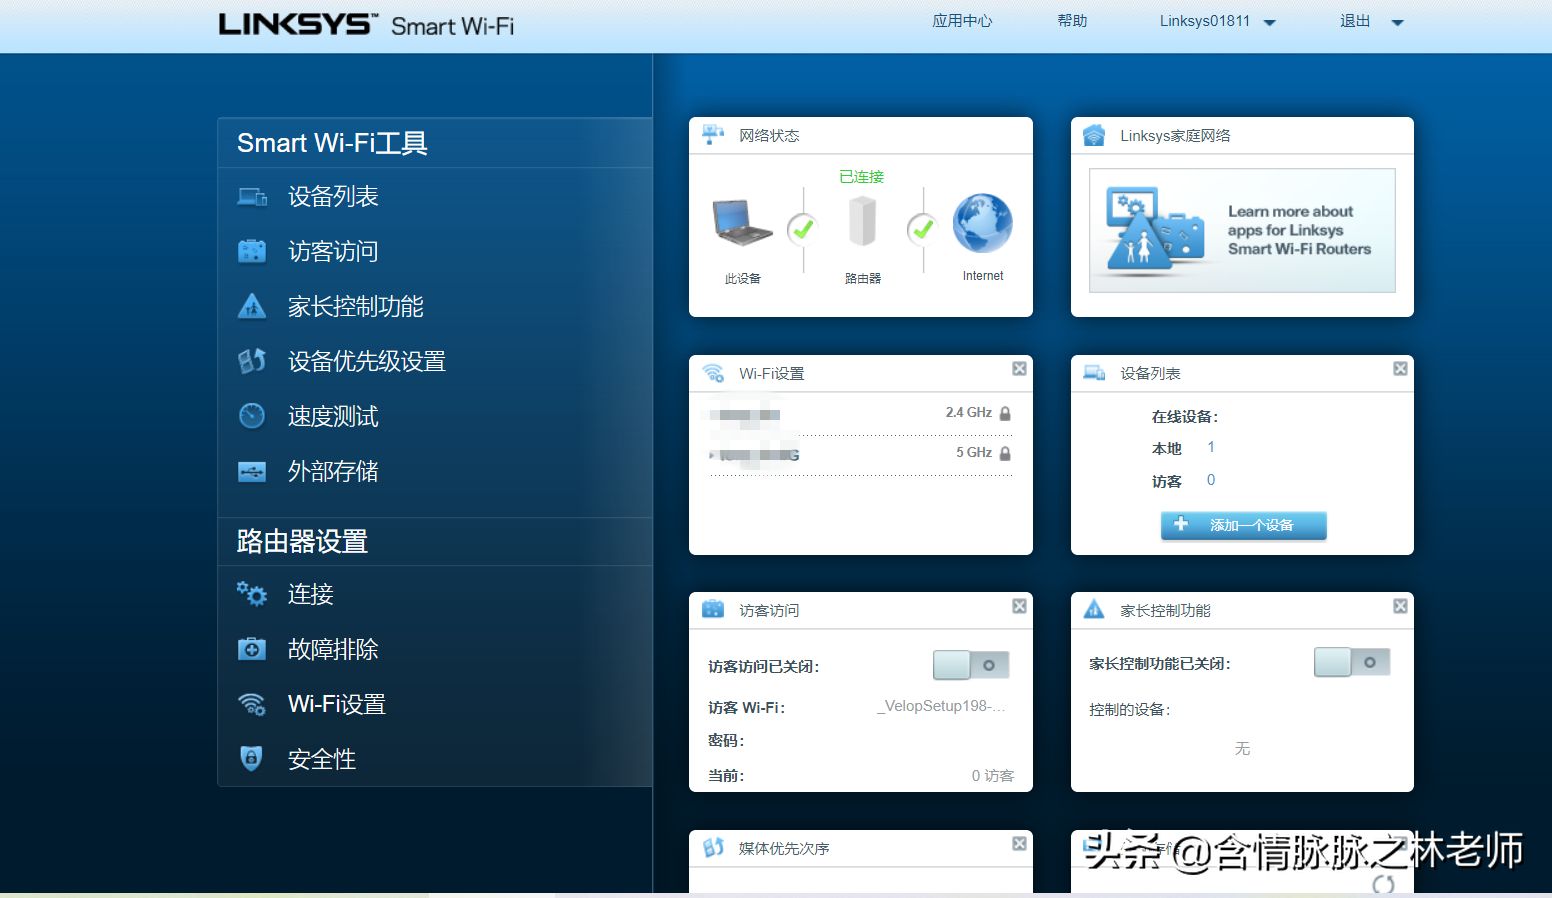Image resolution: width=1552 pixels, height=898 pixels.
Task: Click the 2.4 GHz network row label
Action: [x=969, y=412]
